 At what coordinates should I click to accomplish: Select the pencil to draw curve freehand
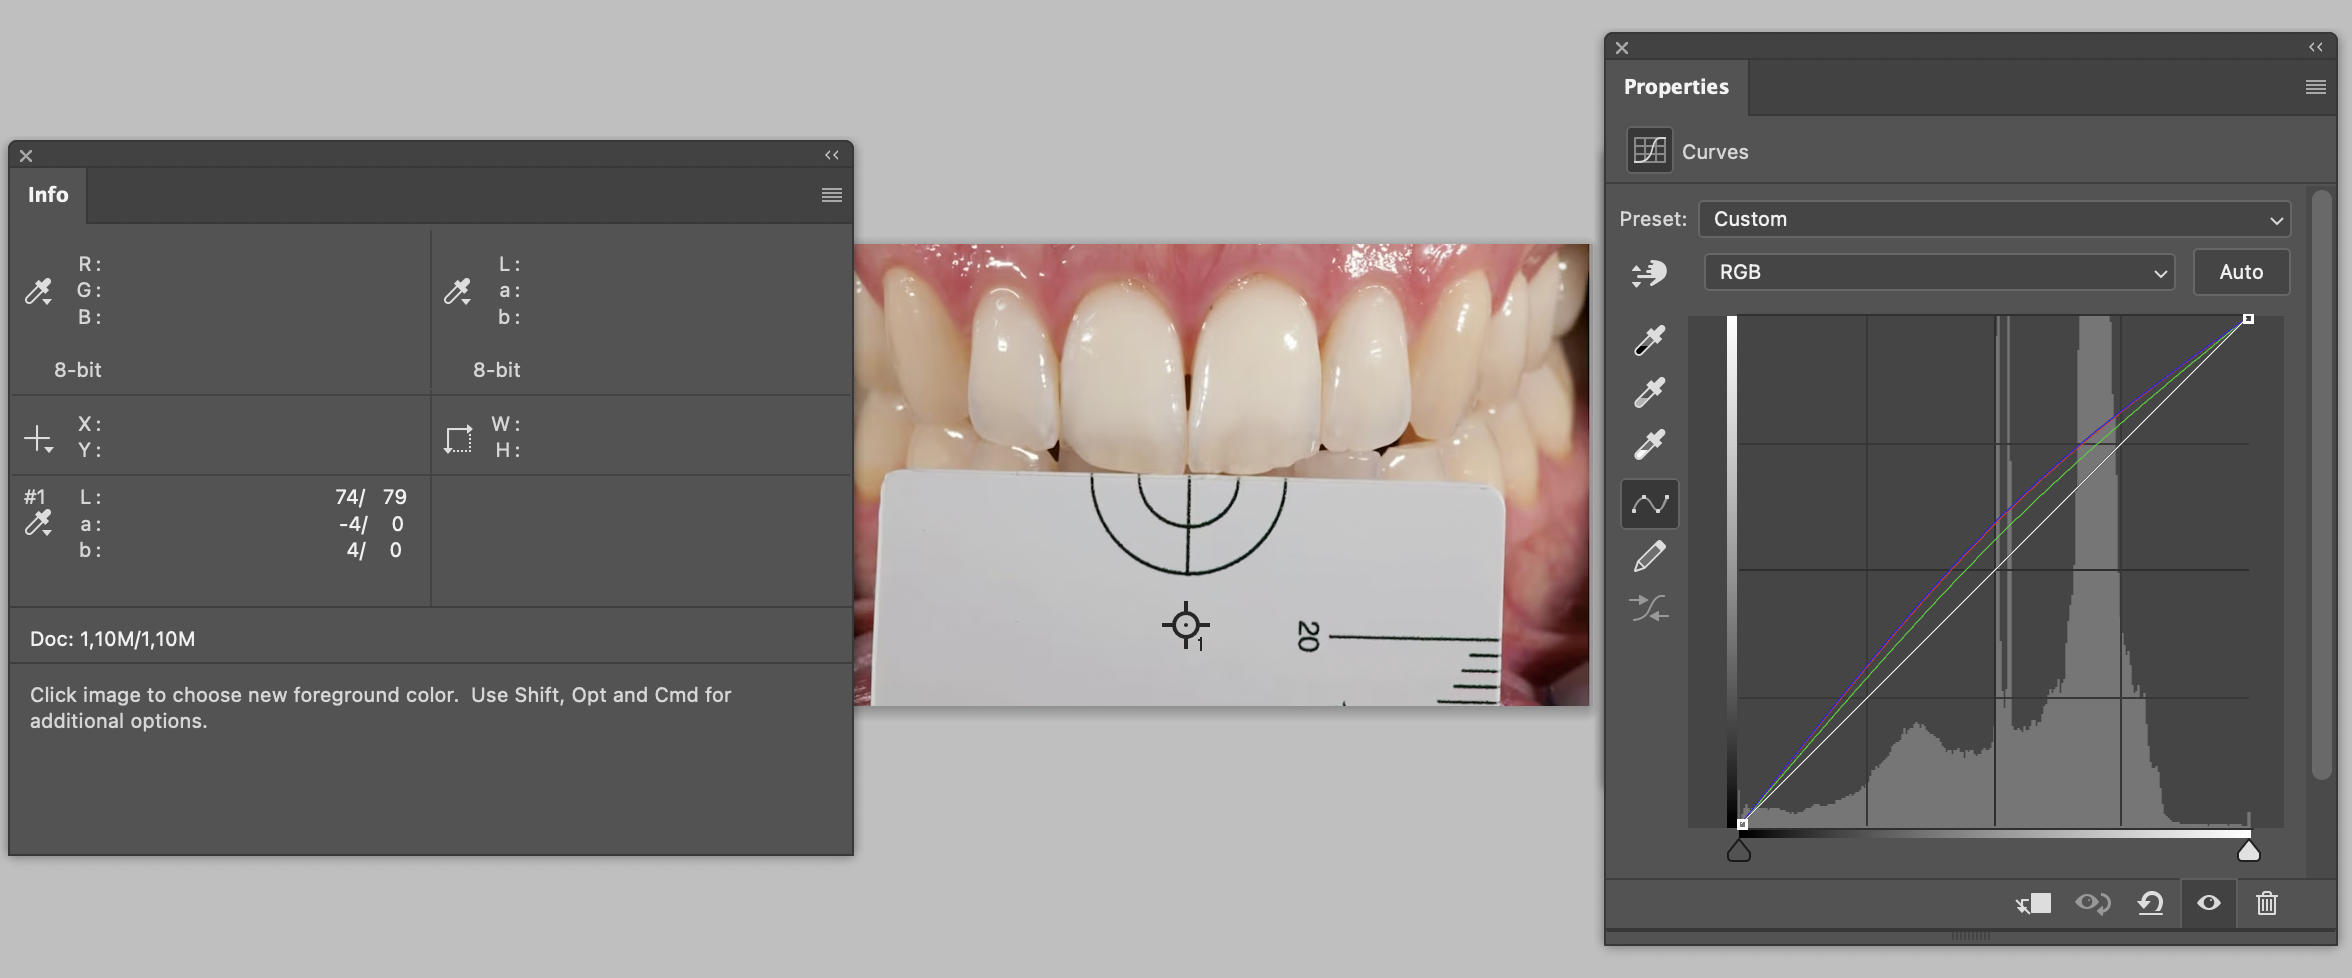pos(1649,555)
